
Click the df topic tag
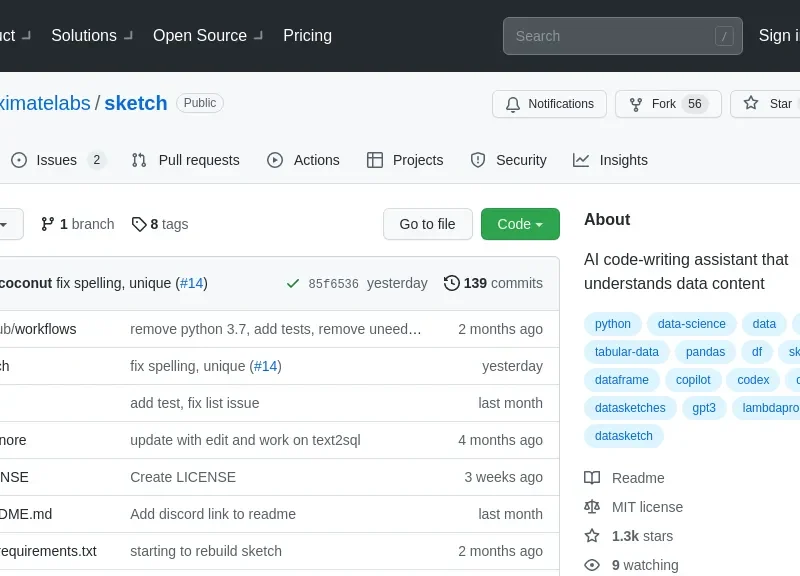(757, 352)
